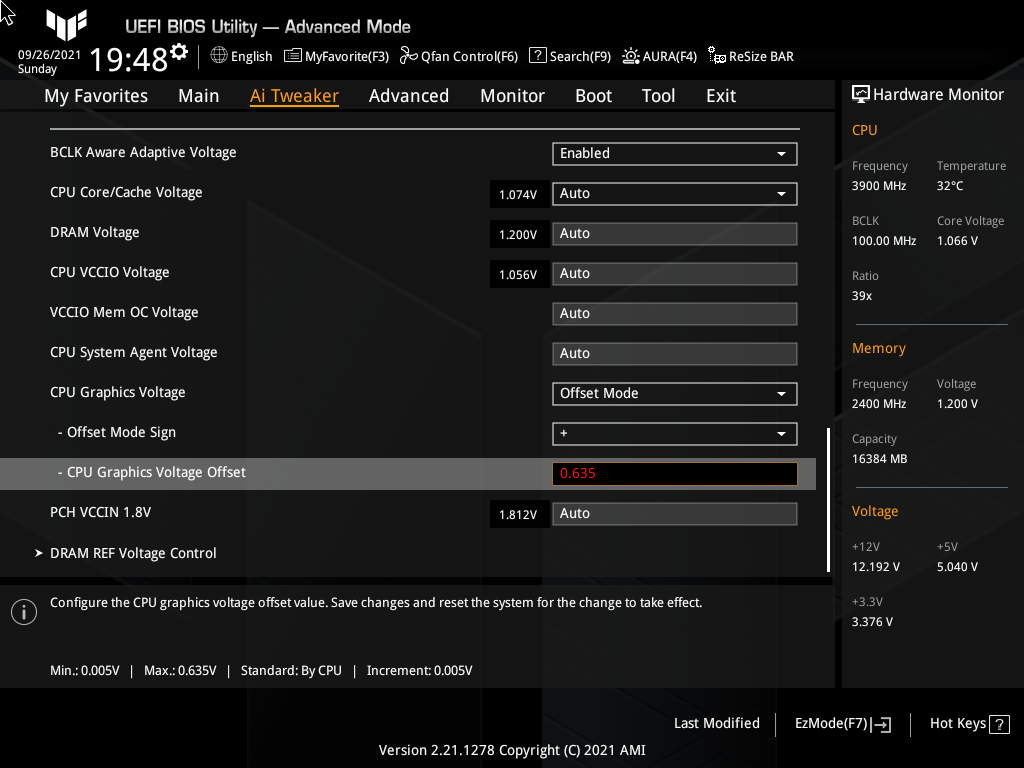Change the BIOS language from English
The height and width of the screenshot is (768, 1024).
pos(240,56)
